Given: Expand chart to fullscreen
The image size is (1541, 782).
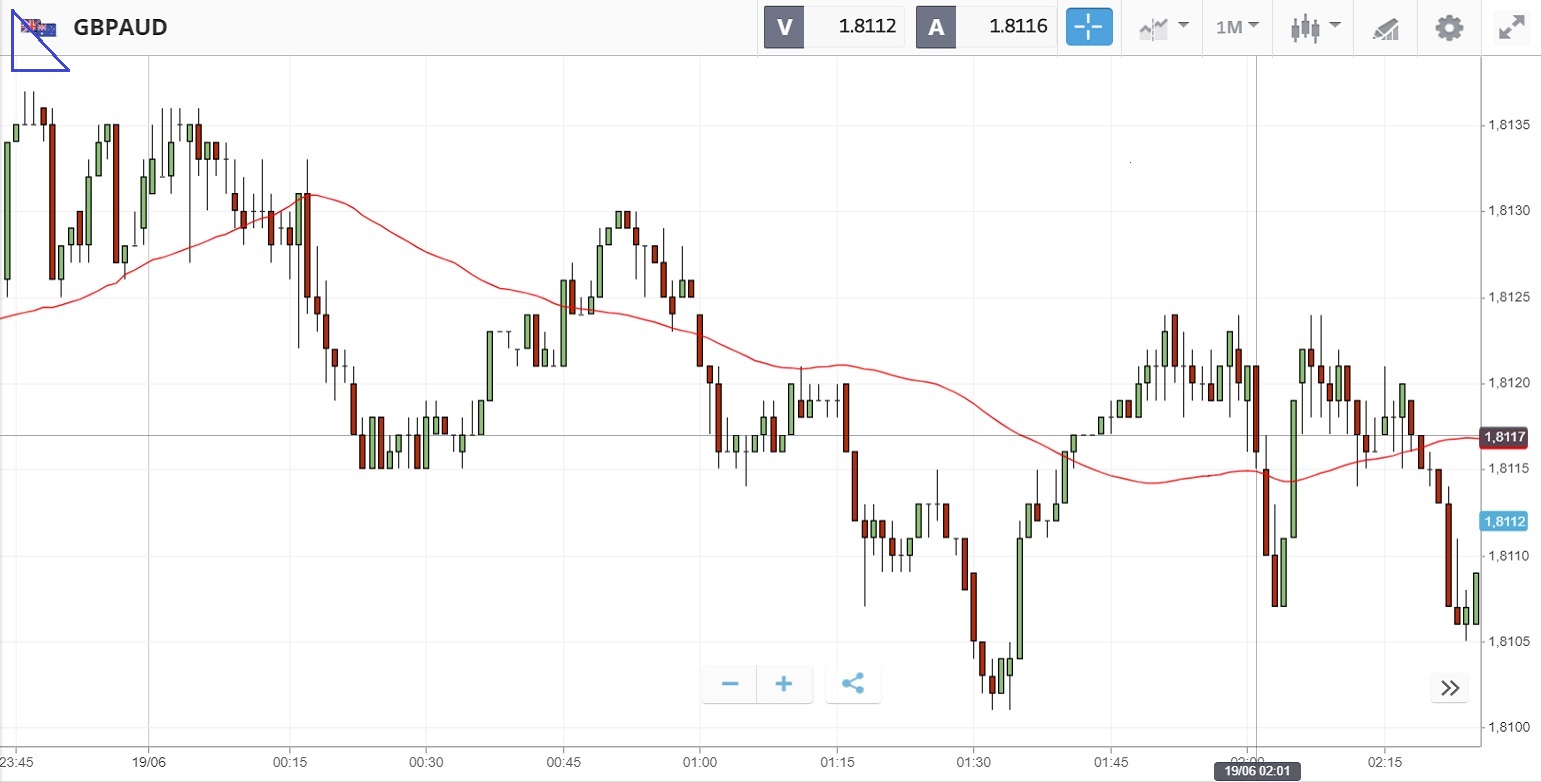Looking at the screenshot, I should click(x=1510, y=27).
